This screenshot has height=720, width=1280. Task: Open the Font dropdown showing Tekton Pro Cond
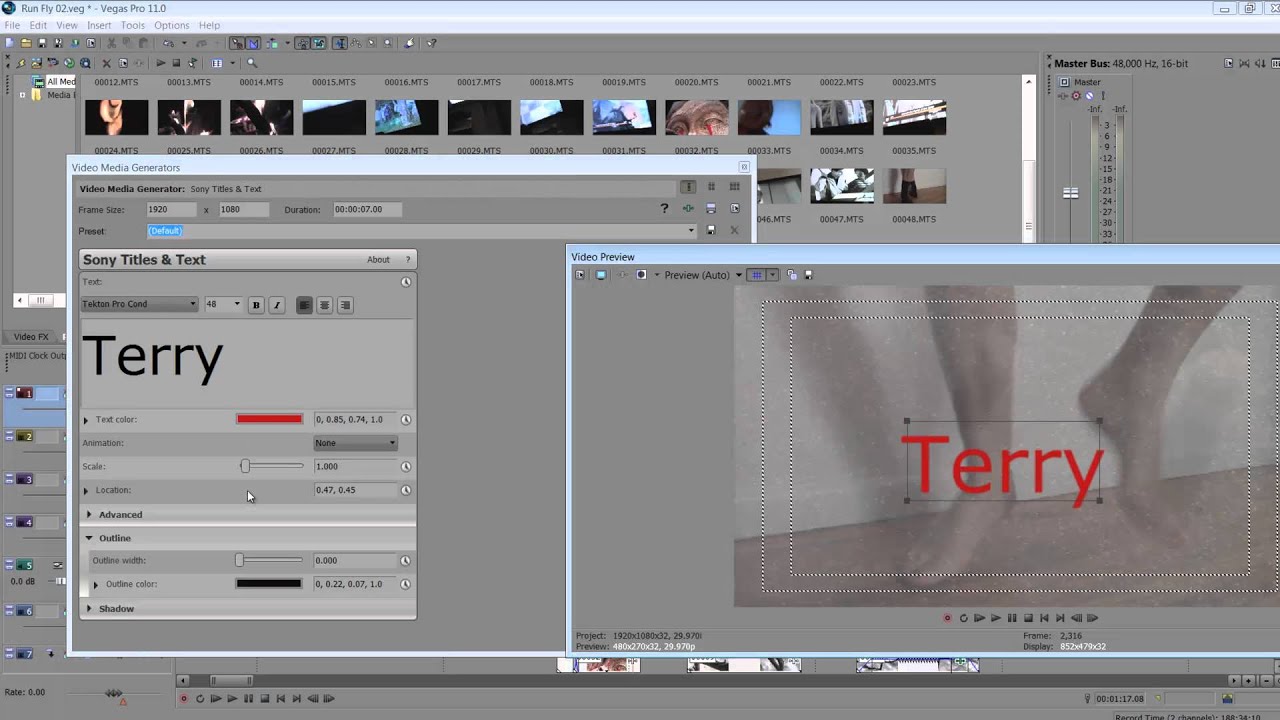point(139,304)
